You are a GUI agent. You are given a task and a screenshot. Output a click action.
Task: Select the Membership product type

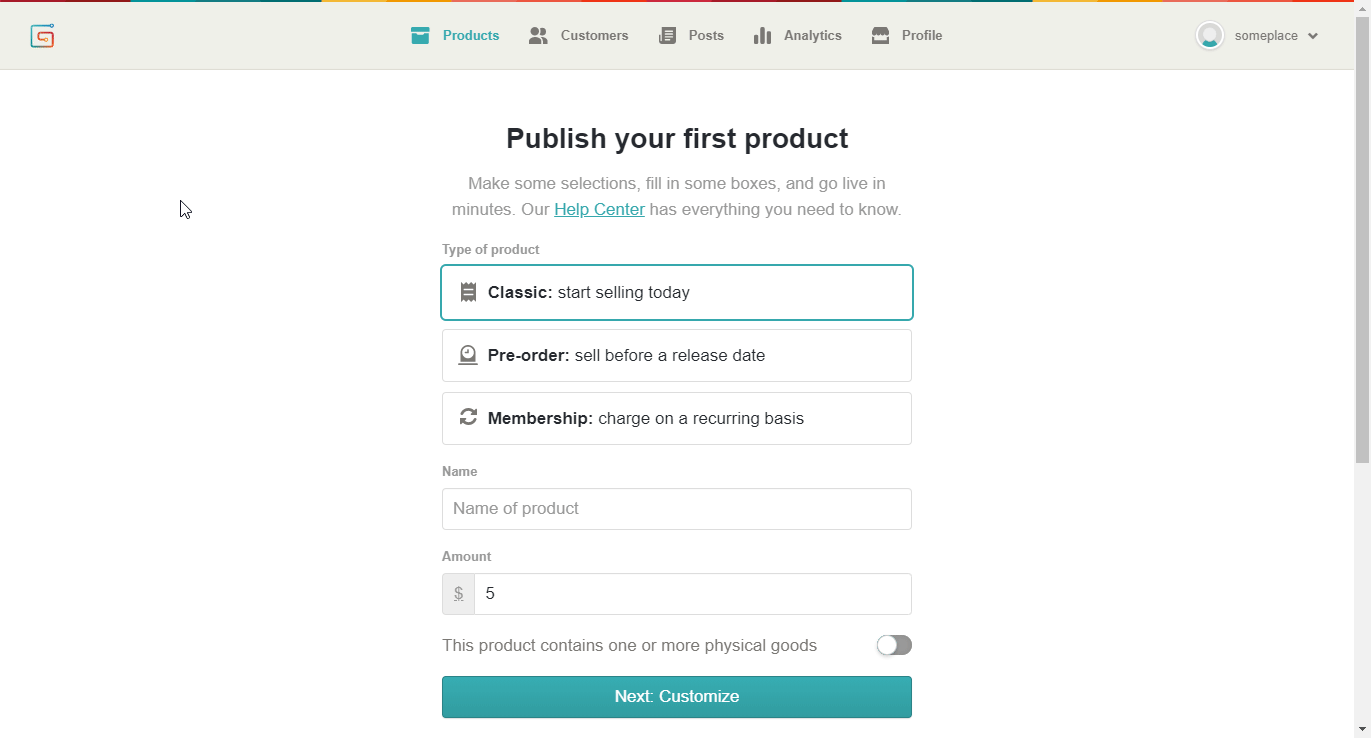677,418
